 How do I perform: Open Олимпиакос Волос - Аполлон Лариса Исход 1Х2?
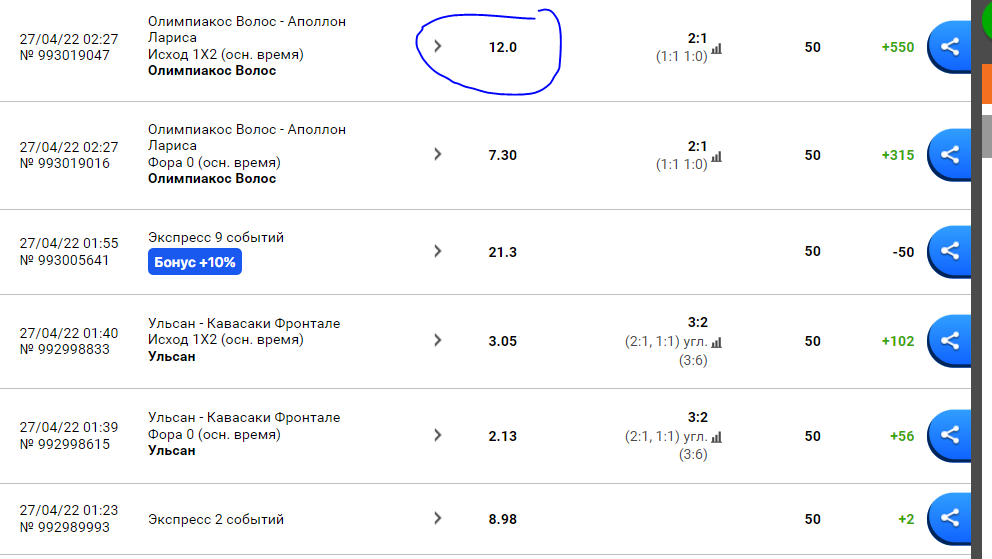pyautogui.click(x=247, y=46)
